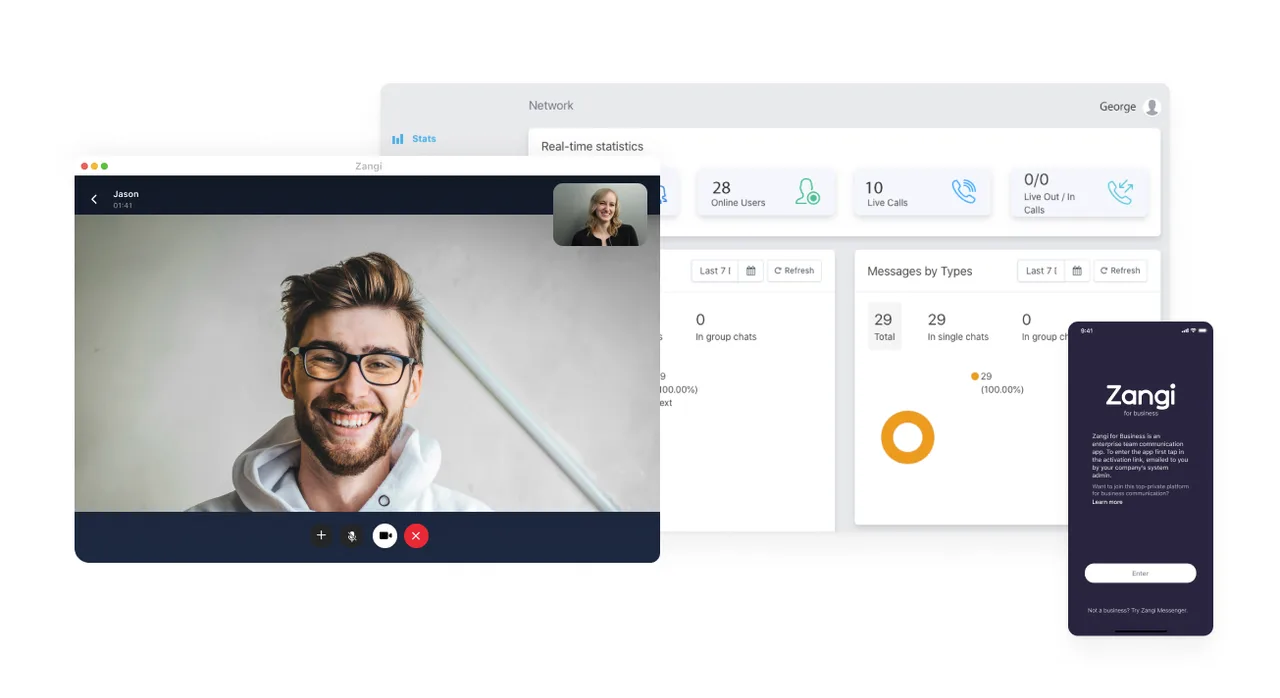This screenshot has height=698, width=1280.
Task: Refresh the left chart panel
Action: 794,271
